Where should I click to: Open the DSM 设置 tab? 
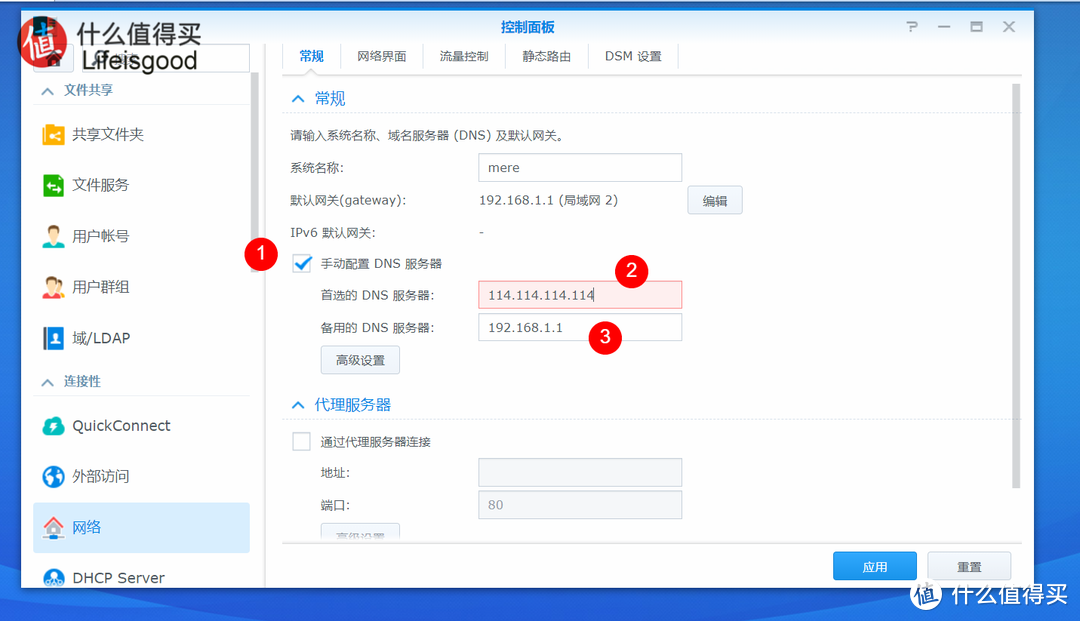tap(632, 56)
